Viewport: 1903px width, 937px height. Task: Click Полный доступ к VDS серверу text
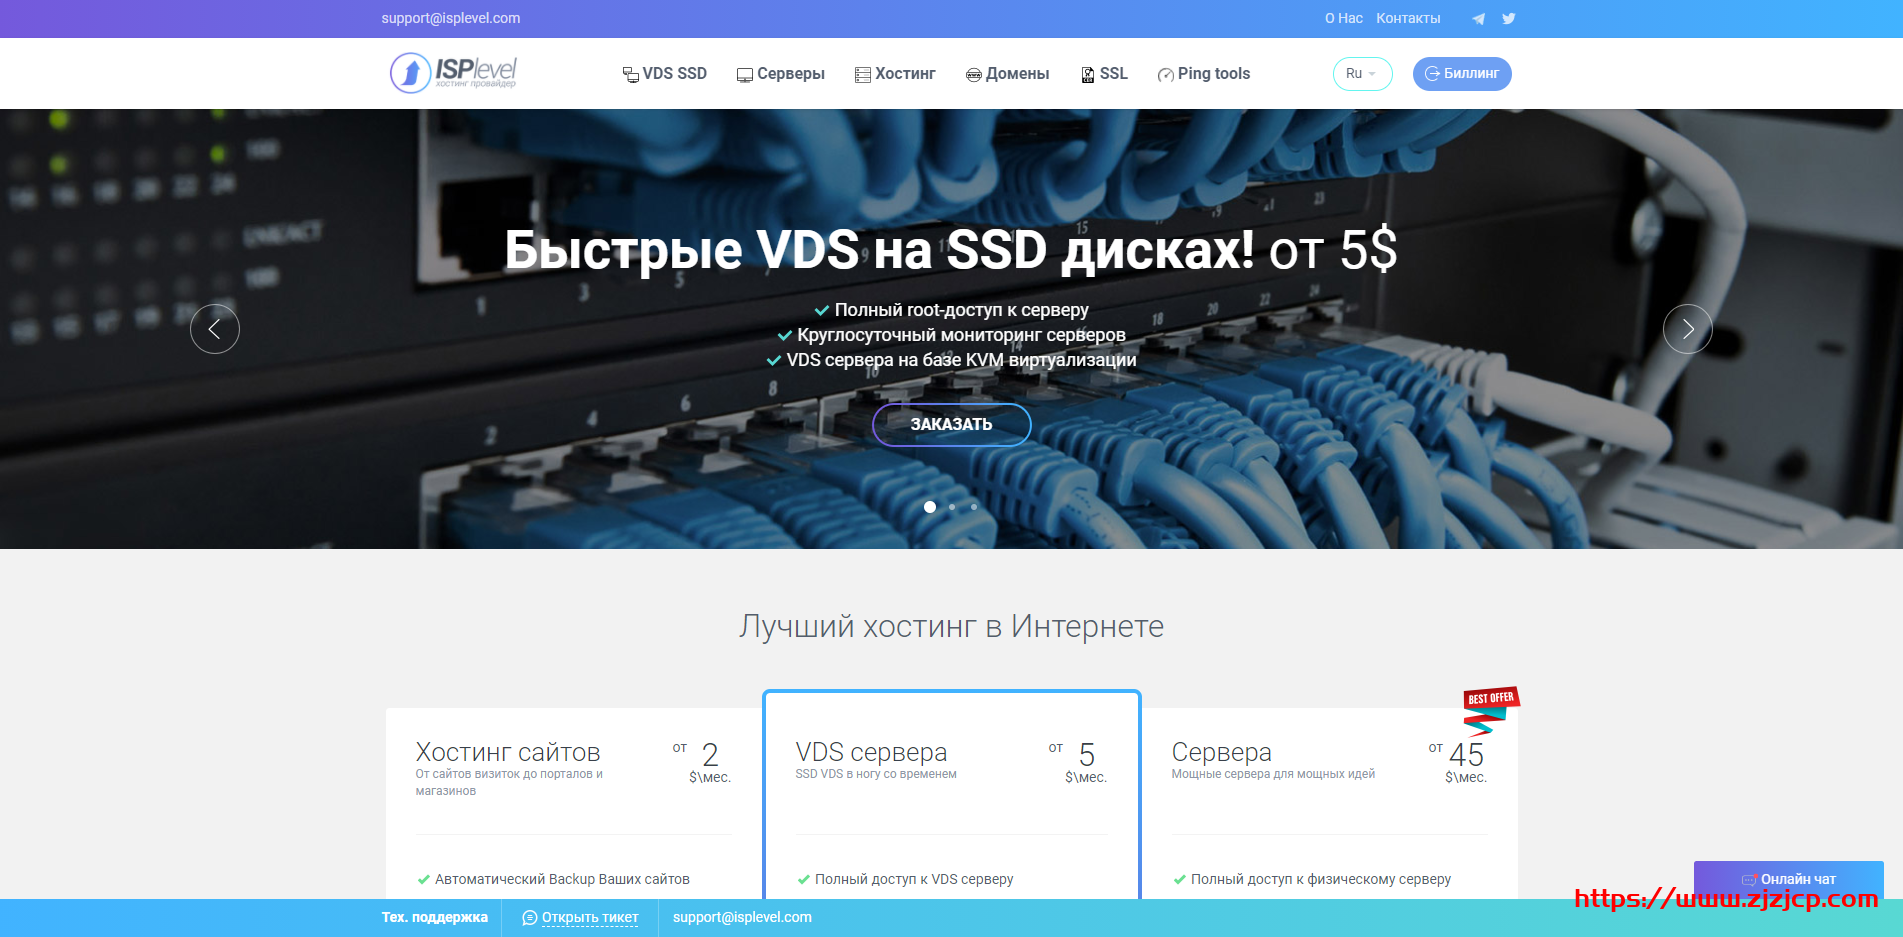[x=914, y=879]
